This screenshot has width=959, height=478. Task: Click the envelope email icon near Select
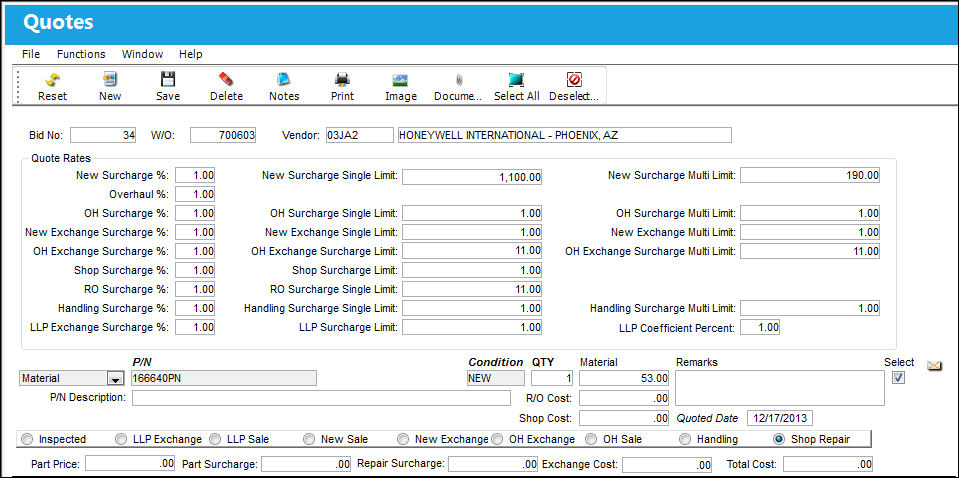(934, 366)
